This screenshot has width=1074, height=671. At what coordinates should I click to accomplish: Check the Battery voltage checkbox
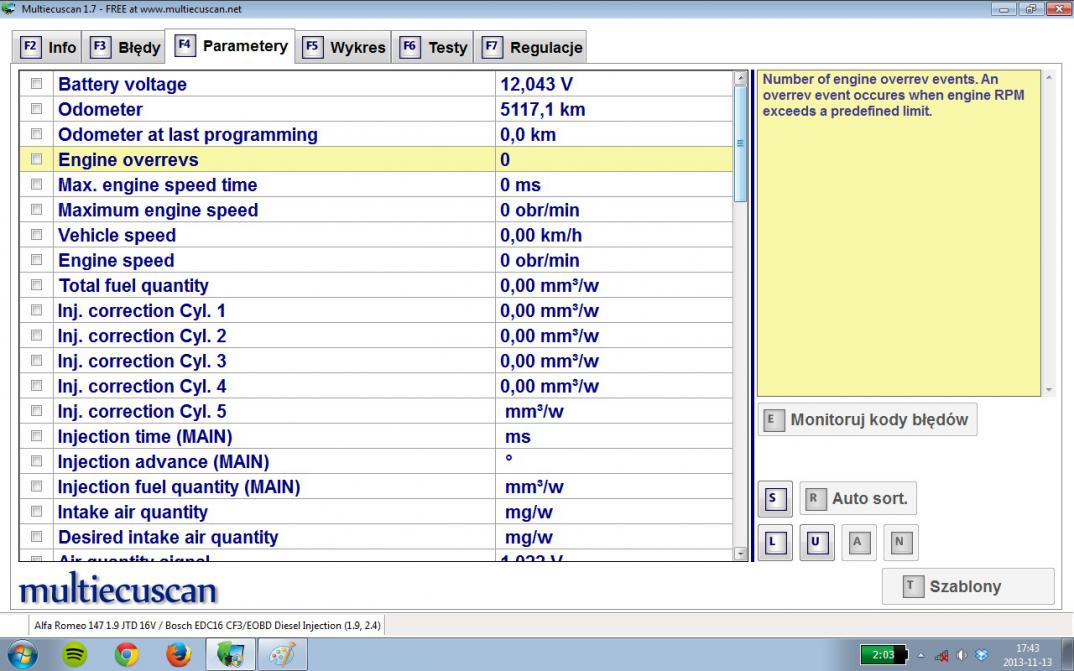coord(36,84)
